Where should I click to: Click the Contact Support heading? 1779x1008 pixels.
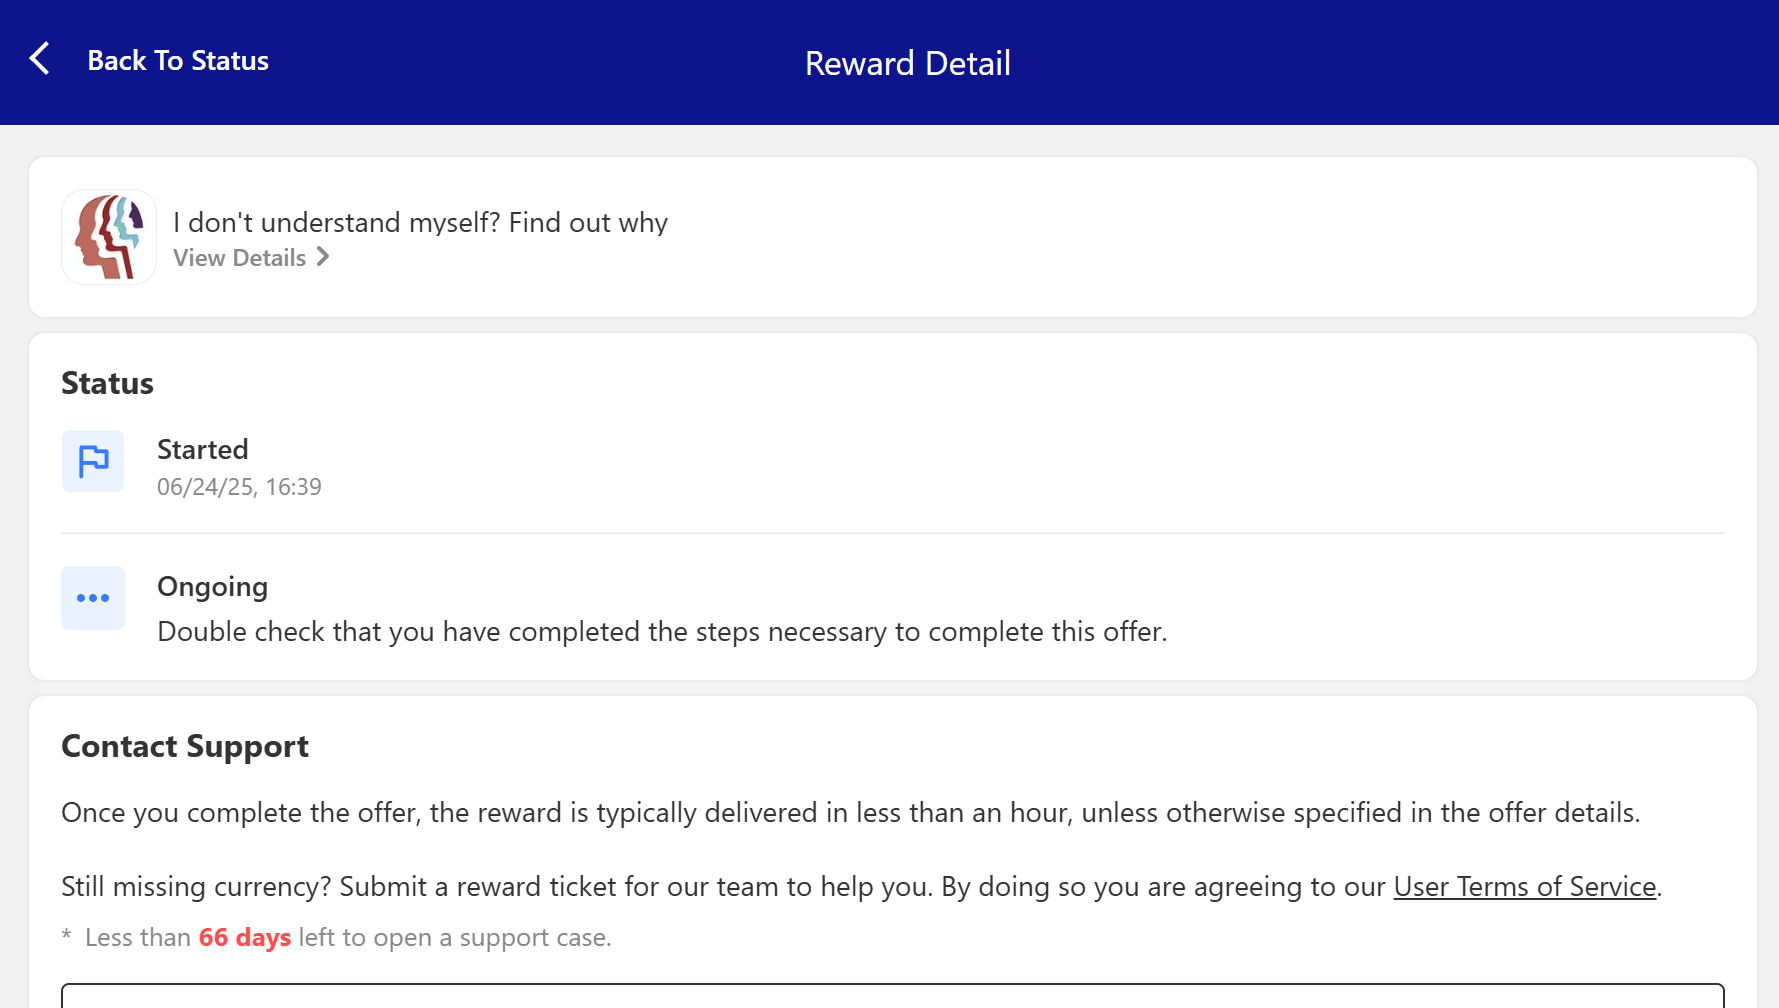[x=185, y=747]
